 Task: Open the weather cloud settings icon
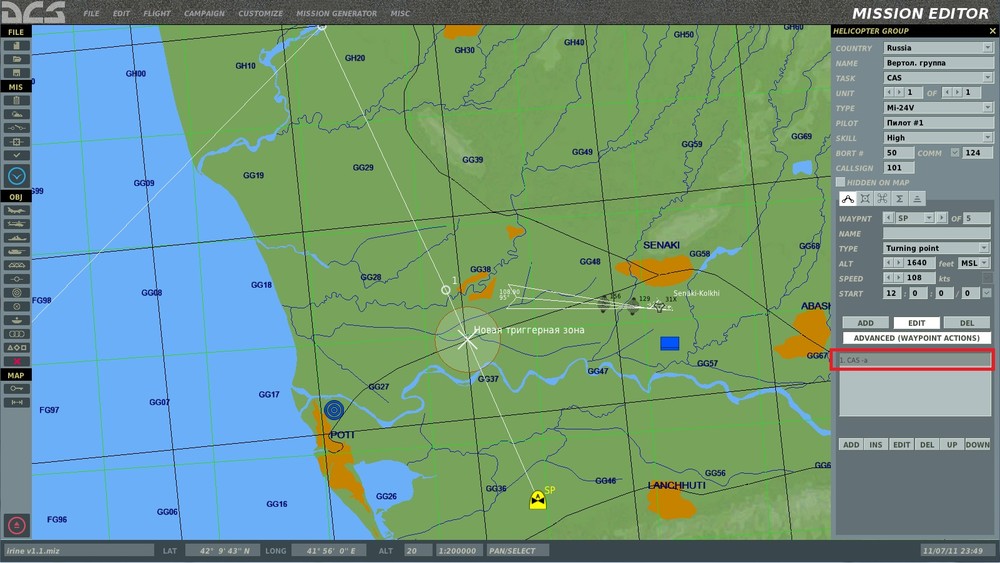(17, 114)
